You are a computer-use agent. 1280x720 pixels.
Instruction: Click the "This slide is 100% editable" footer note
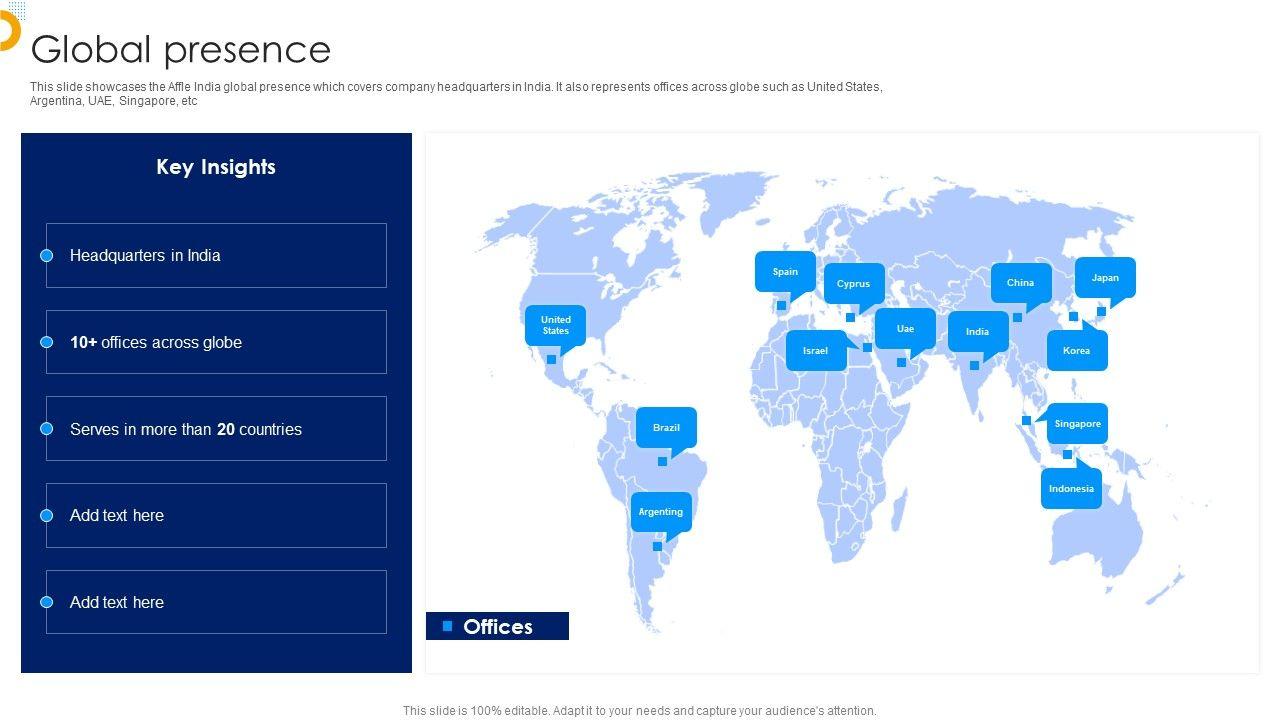click(x=640, y=711)
